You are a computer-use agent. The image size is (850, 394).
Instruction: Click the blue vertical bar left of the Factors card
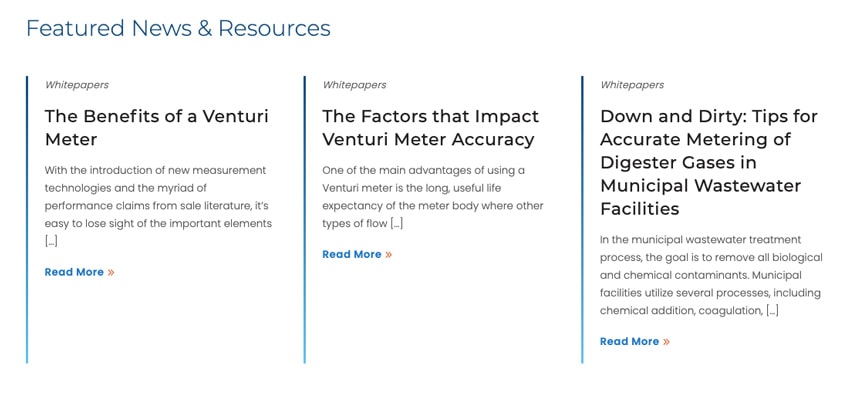point(305,219)
